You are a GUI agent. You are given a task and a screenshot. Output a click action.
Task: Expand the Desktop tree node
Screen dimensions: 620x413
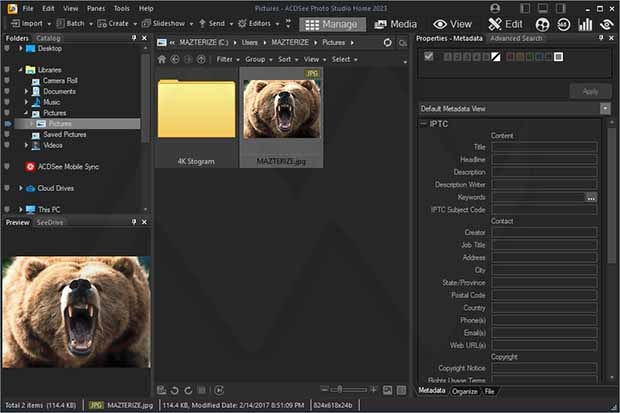21,49
